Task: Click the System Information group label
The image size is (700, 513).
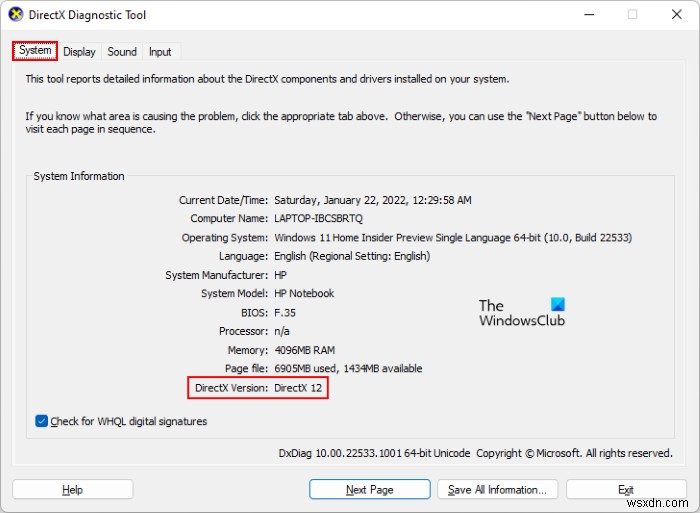Action: (79, 176)
